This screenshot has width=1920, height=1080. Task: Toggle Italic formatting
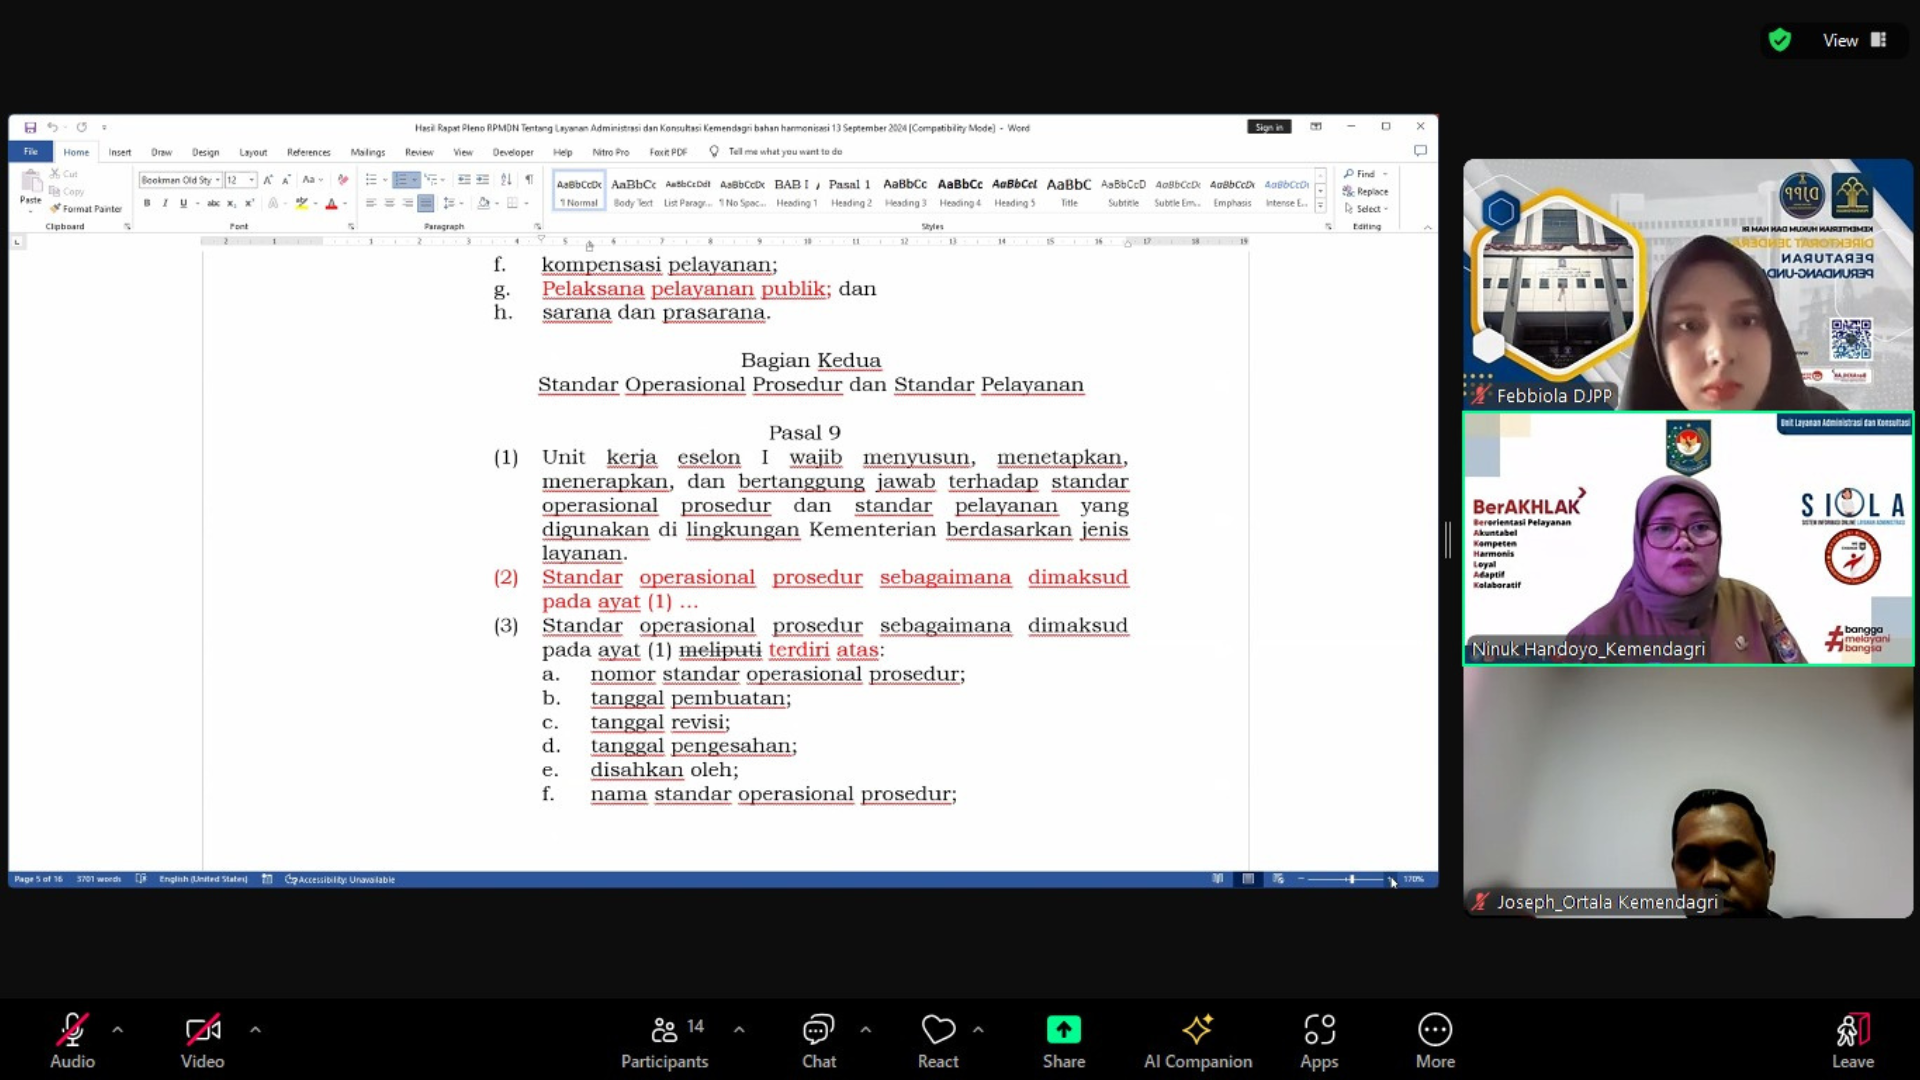(x=165, y=203)
